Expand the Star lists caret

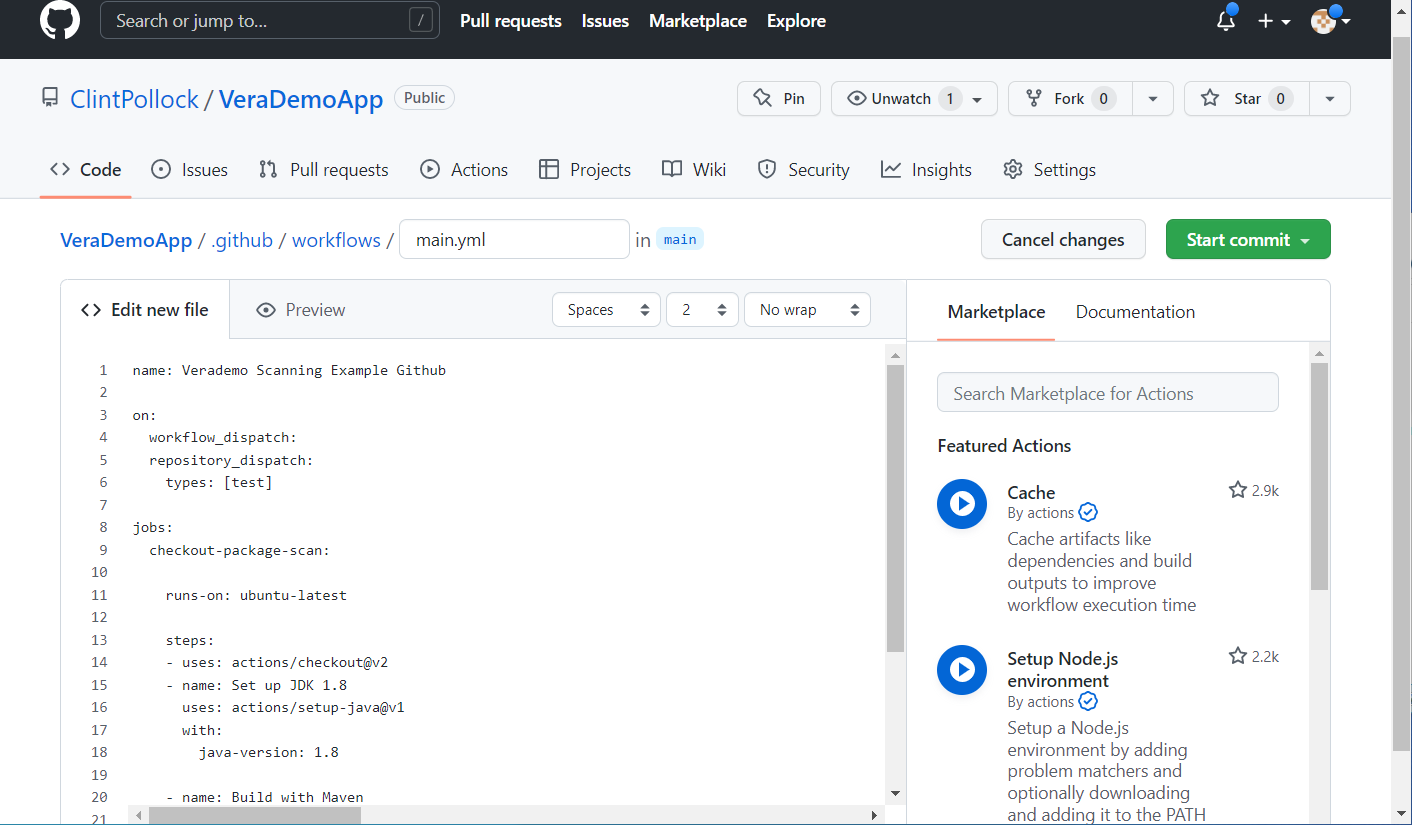1330,98
